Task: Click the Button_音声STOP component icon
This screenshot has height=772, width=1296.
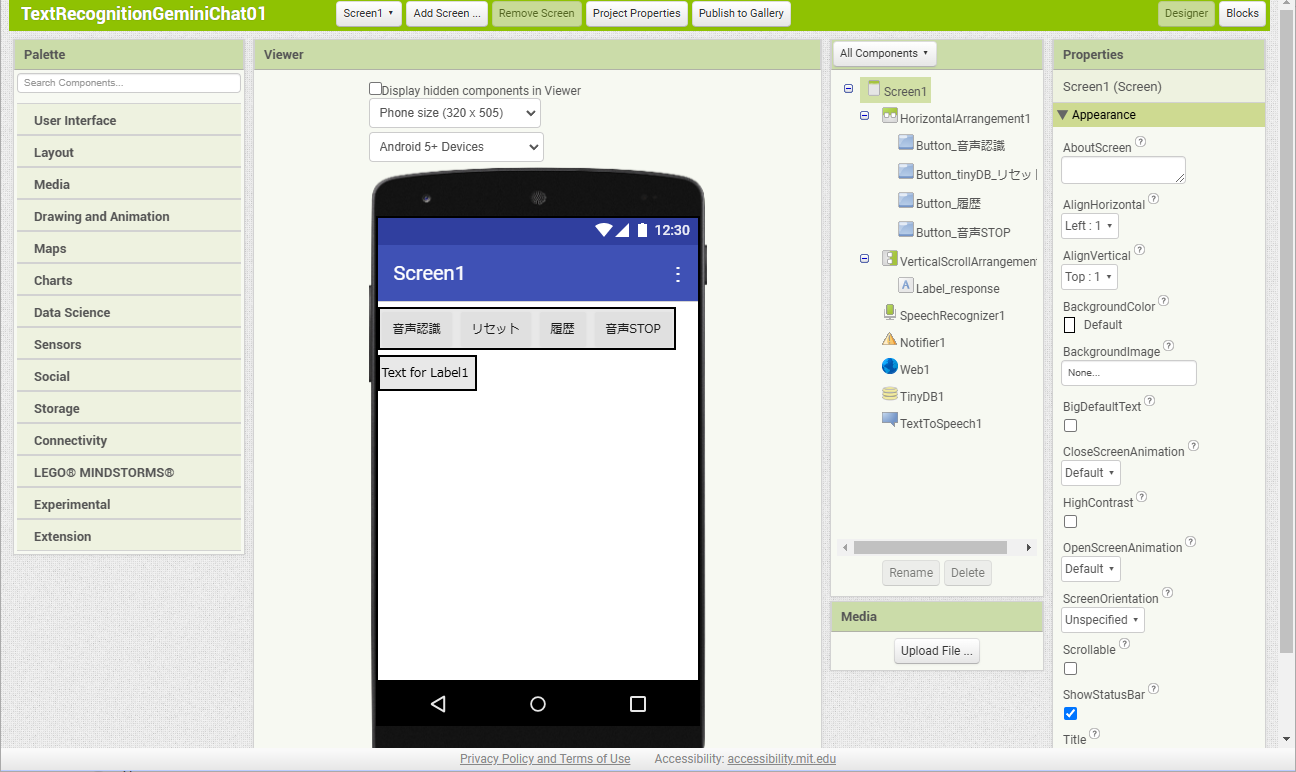Action: coord(906,231)
